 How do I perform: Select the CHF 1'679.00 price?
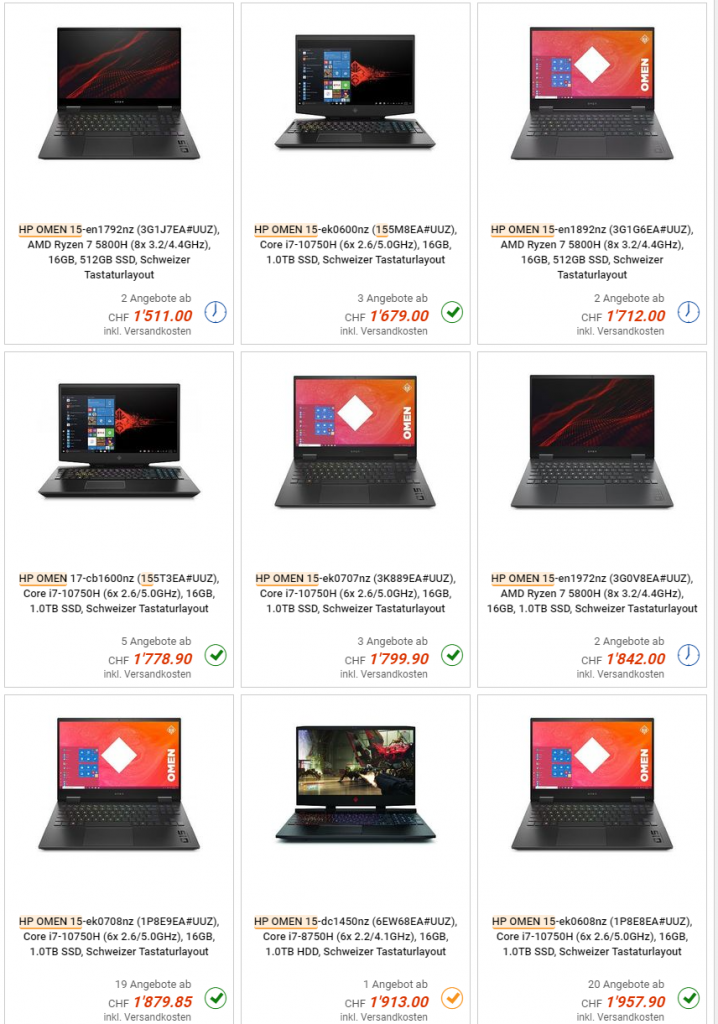click(x=387, y=316)
